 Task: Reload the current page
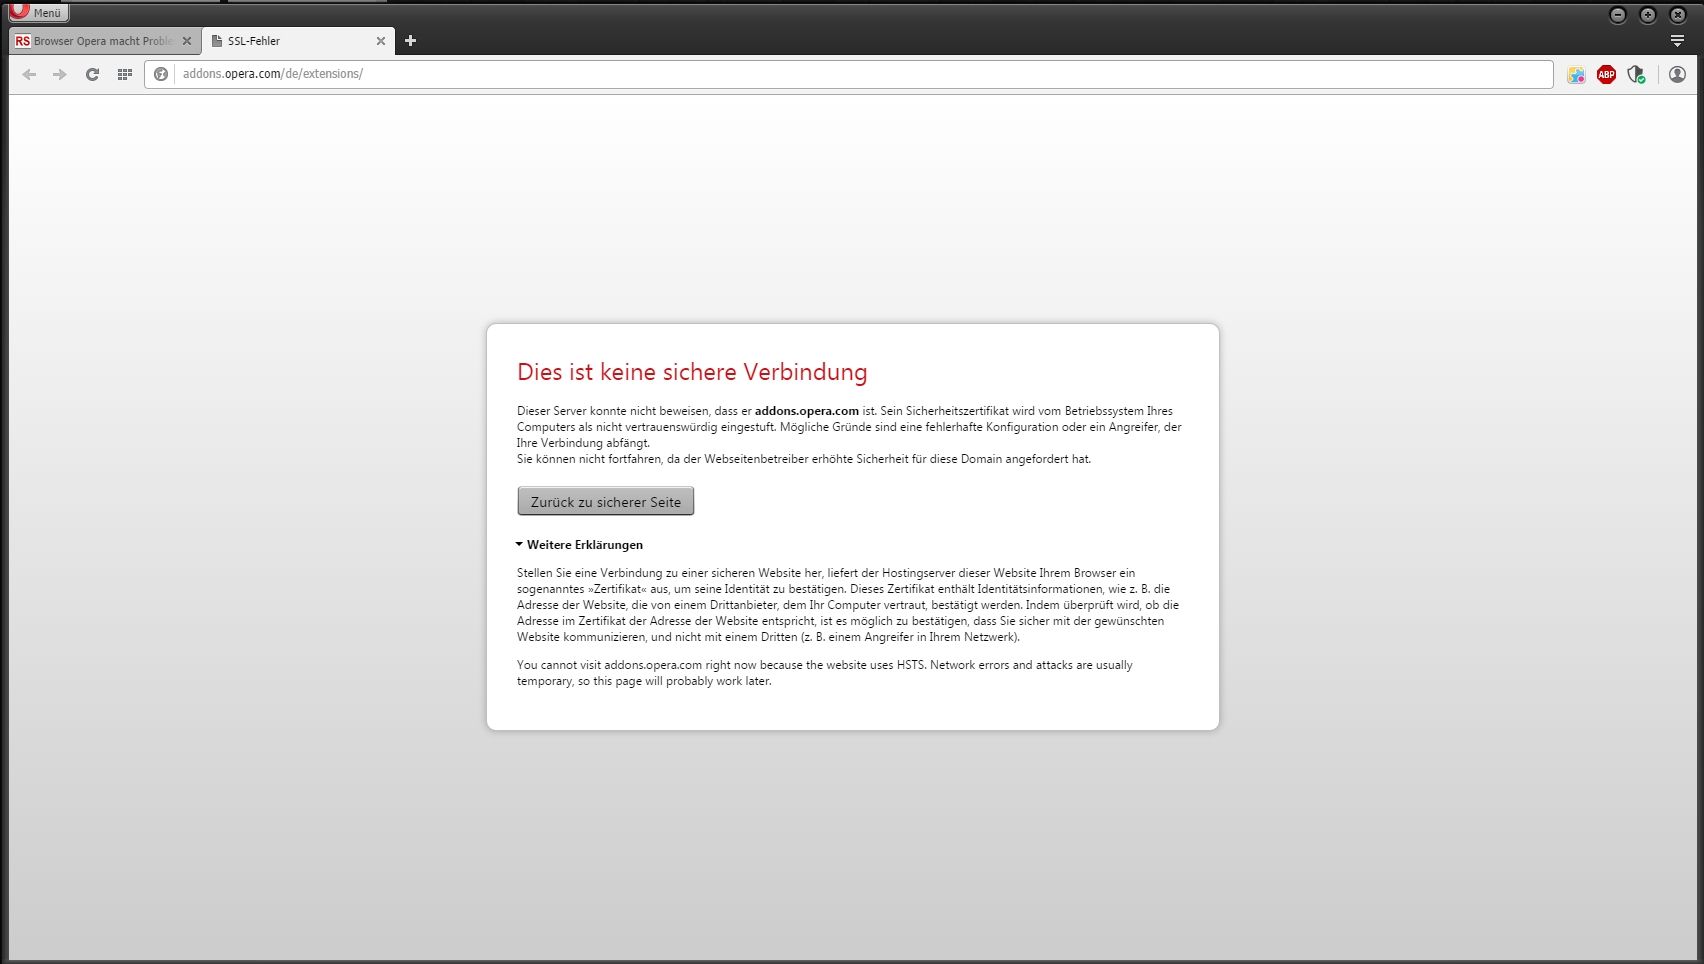[x=92, y=74]
